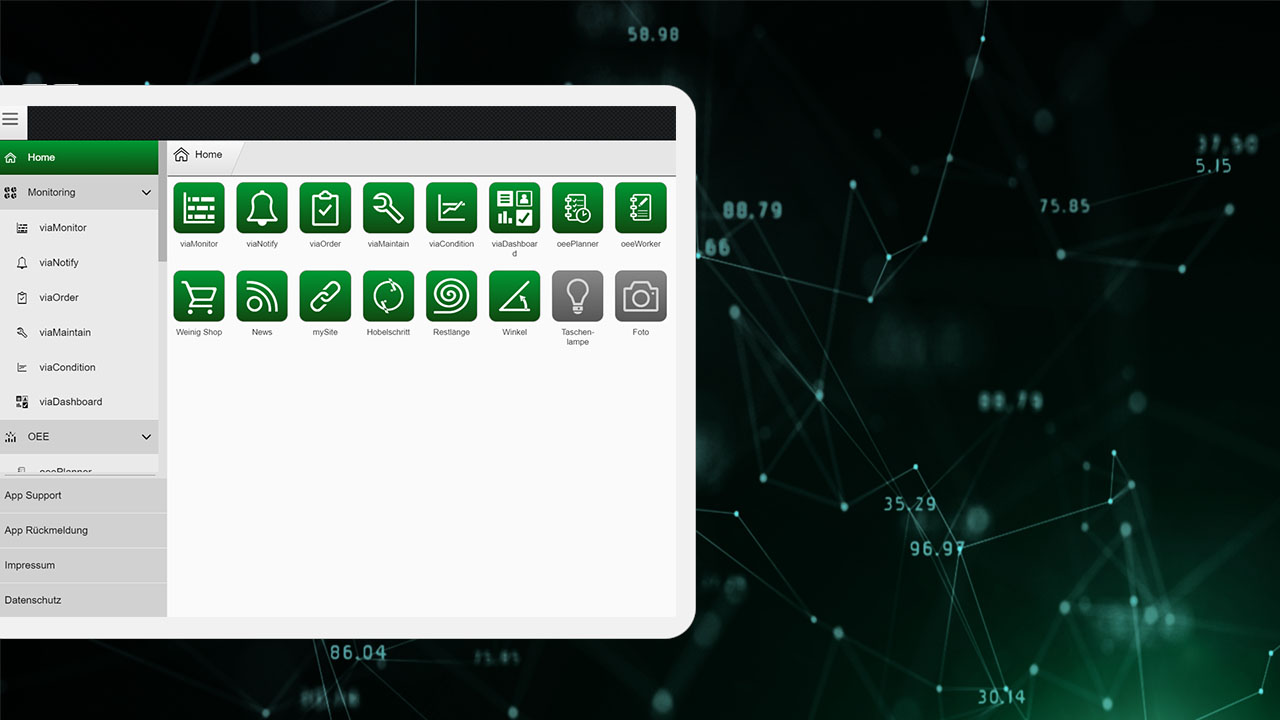
Task: Click the house icon in the Home breadcrumb
Action: coord(181,155)
